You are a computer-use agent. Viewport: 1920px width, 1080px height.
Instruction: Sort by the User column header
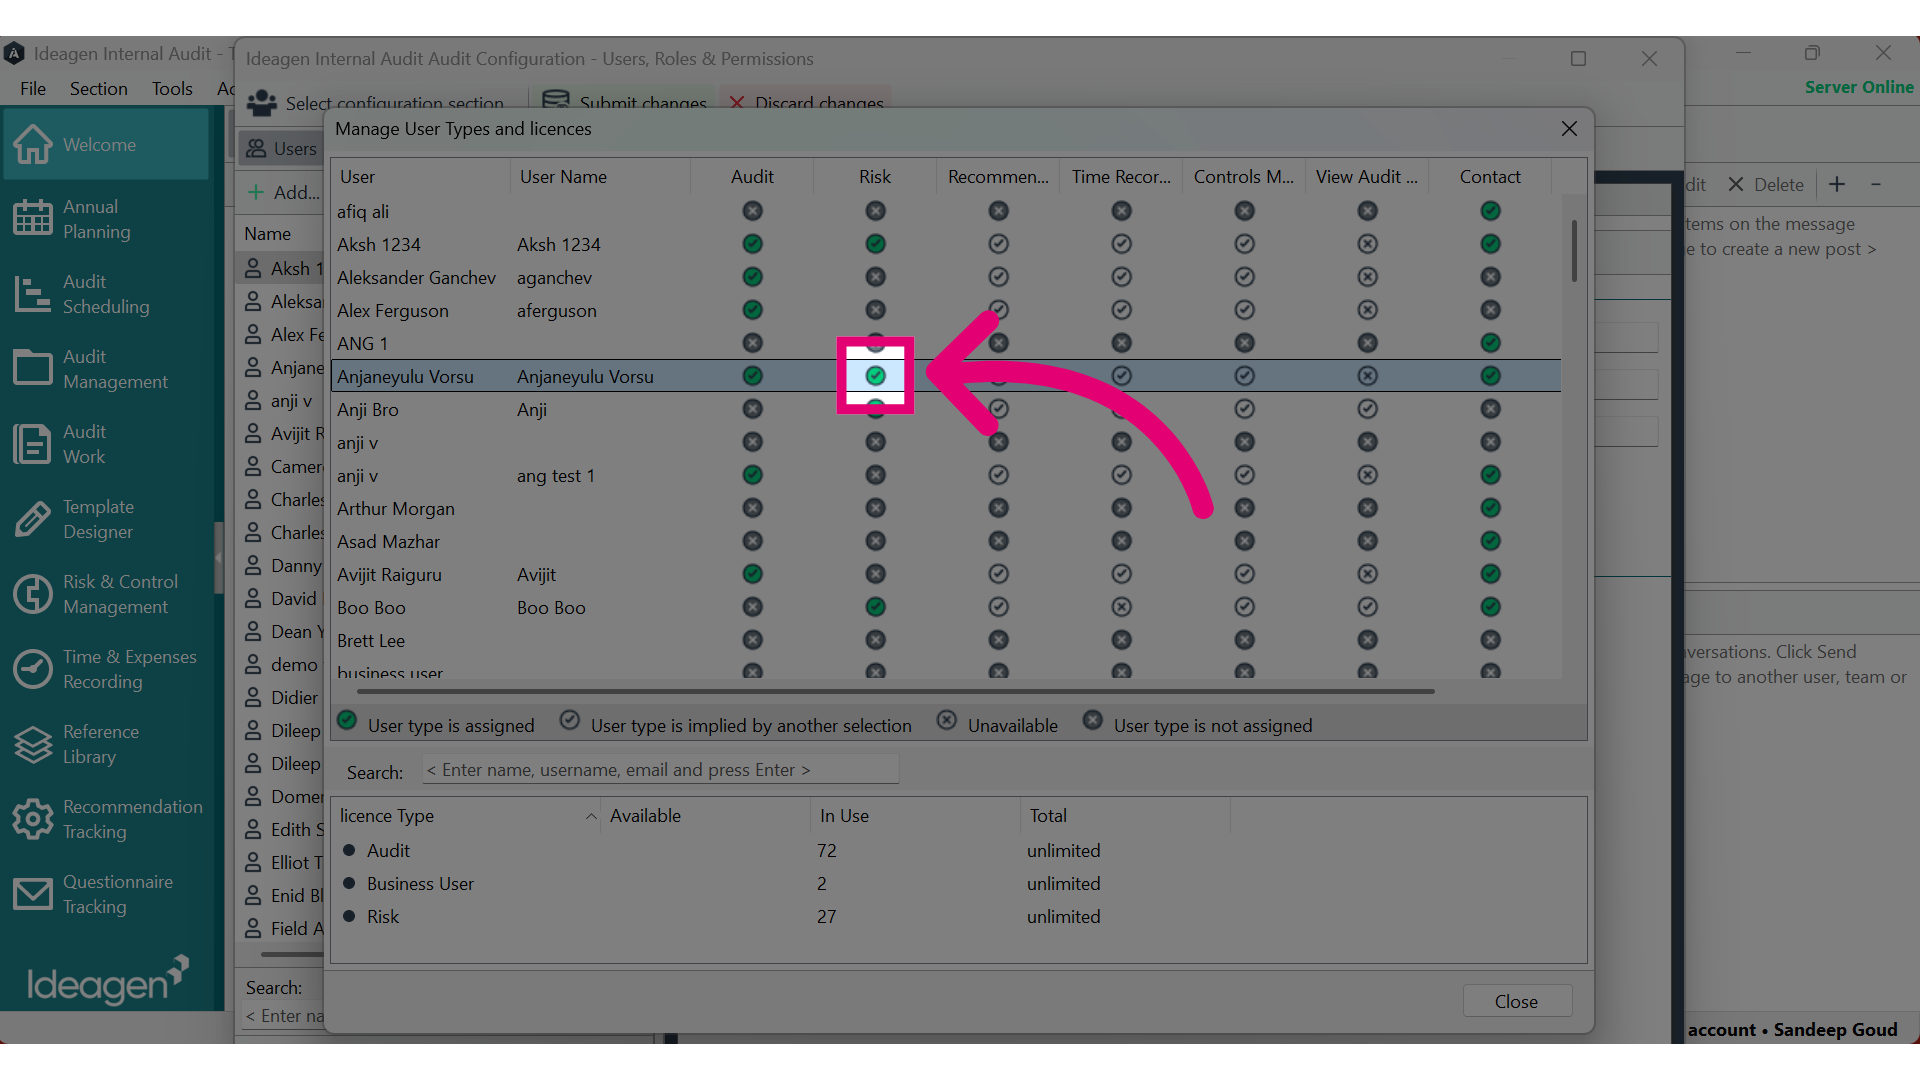(420, 177)
